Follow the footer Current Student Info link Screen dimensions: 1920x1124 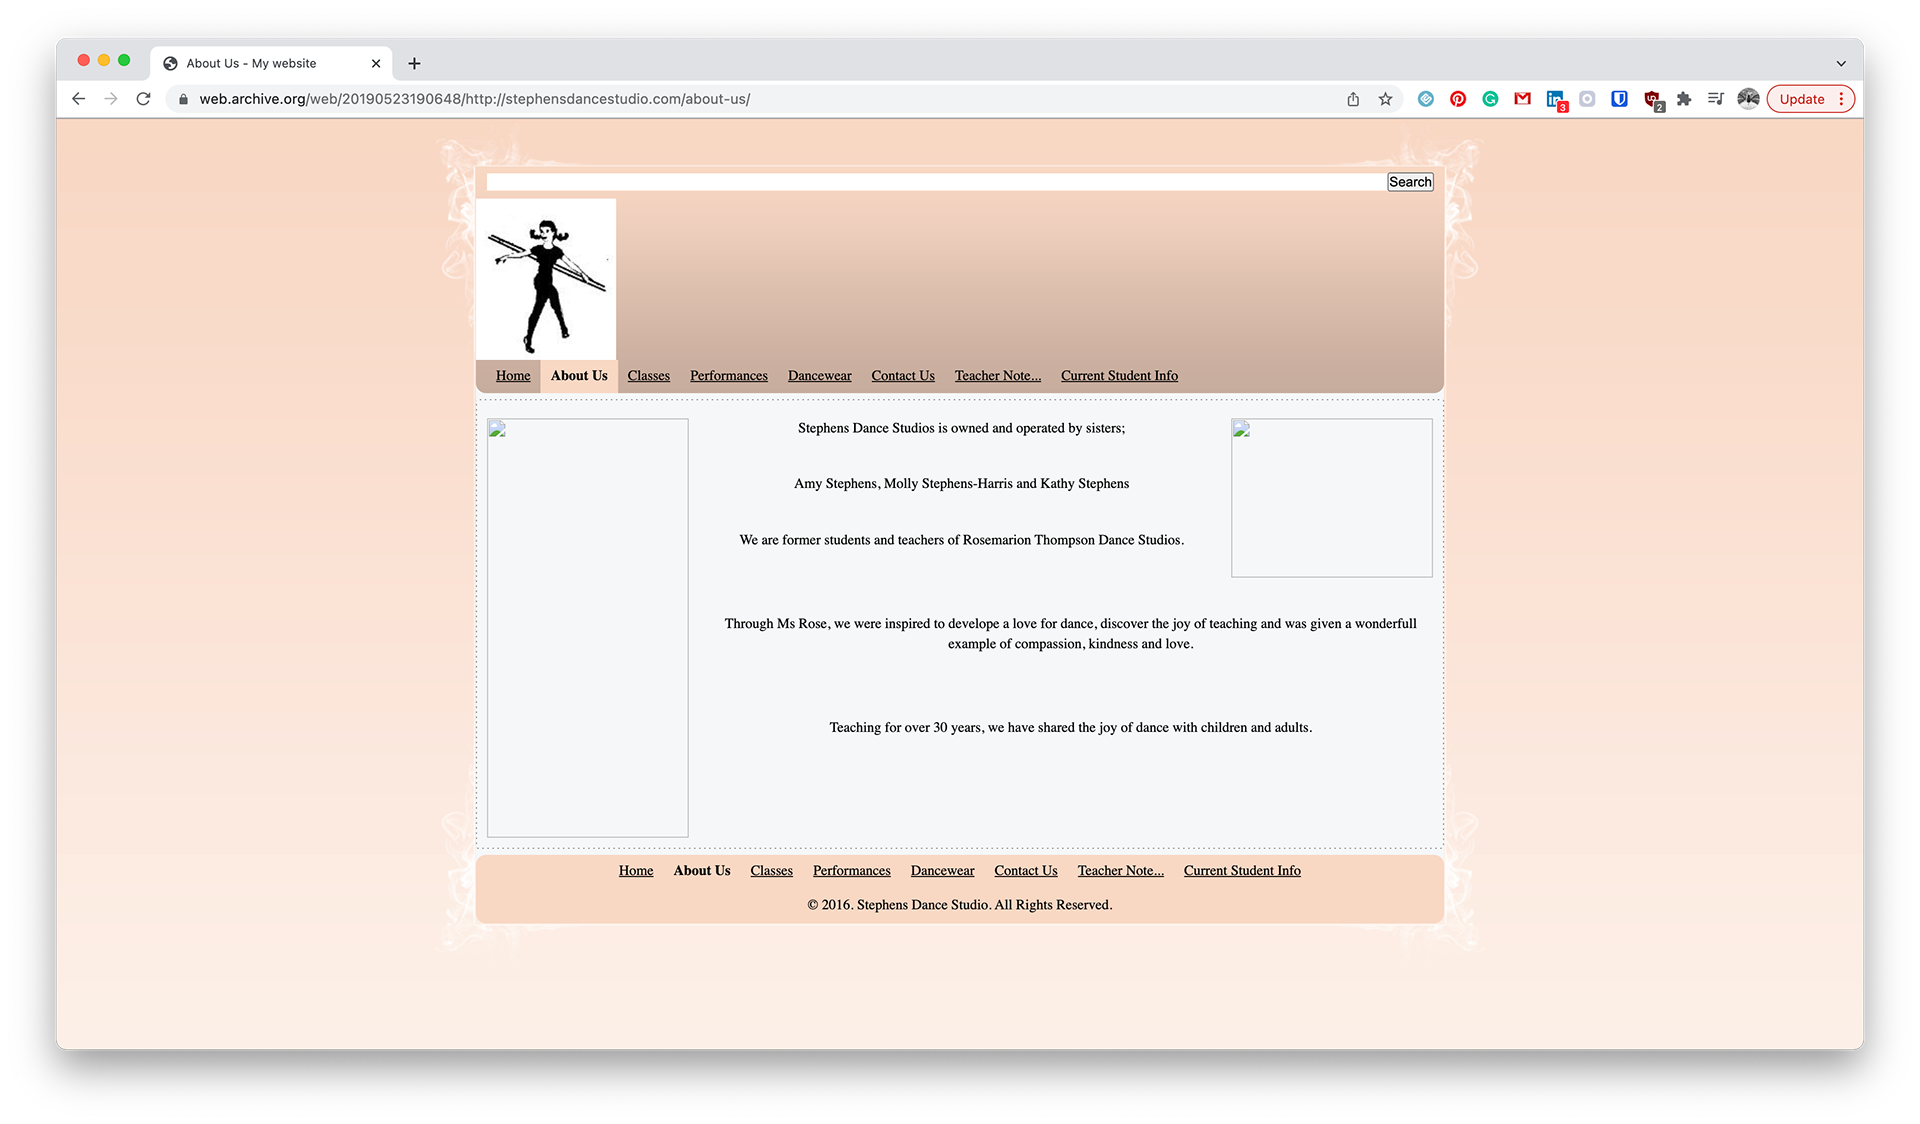(x=1242, y=871)
